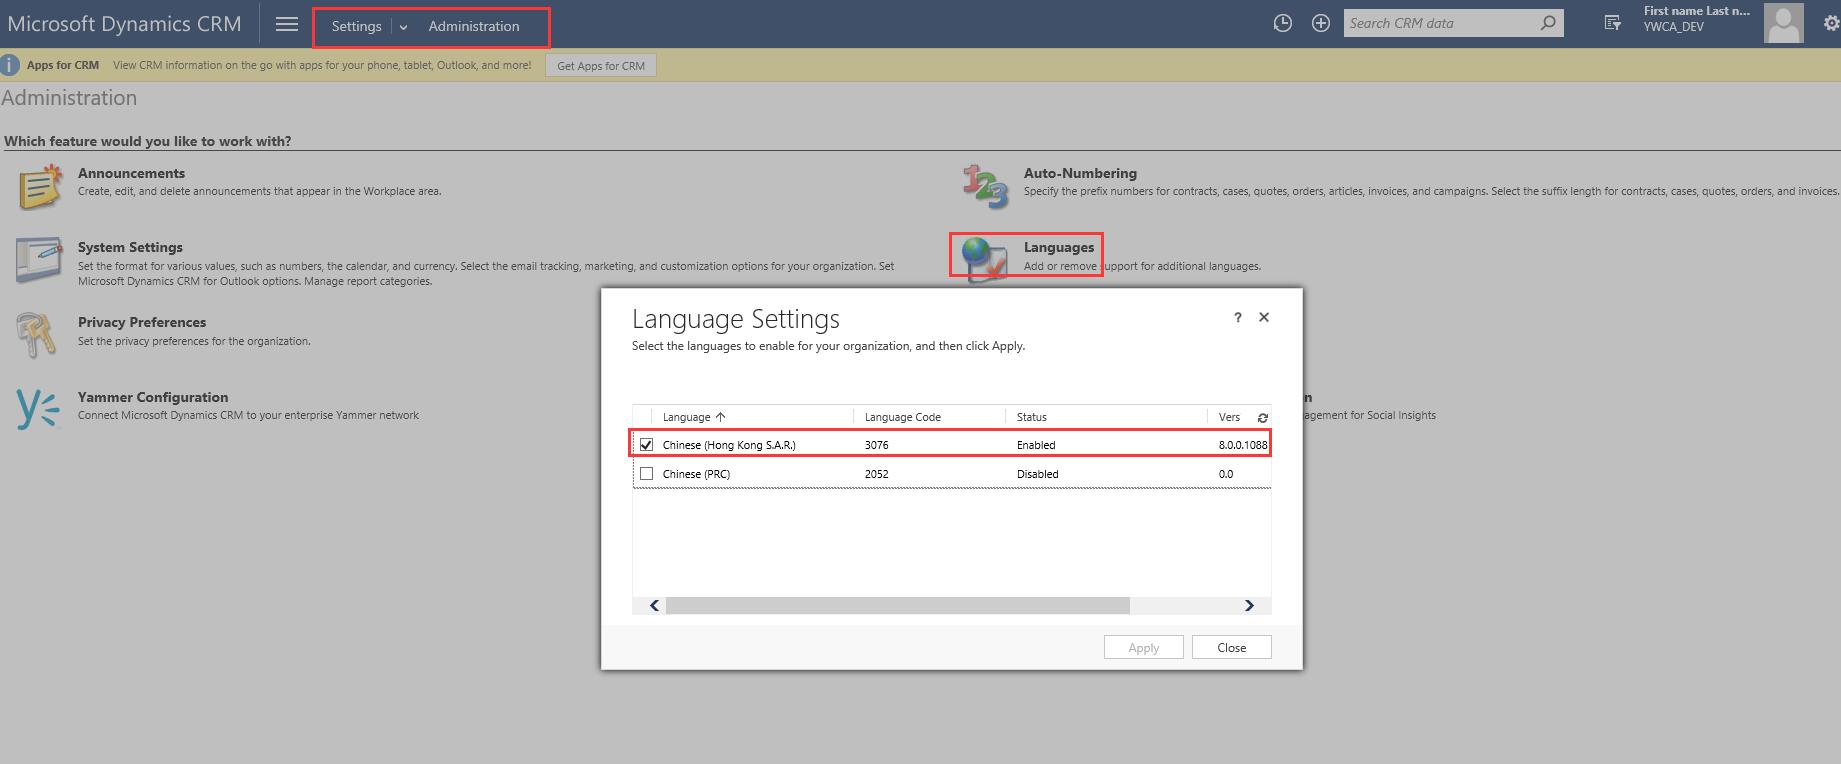Click the YWCA_DEV organization name

pos(1673,27)
